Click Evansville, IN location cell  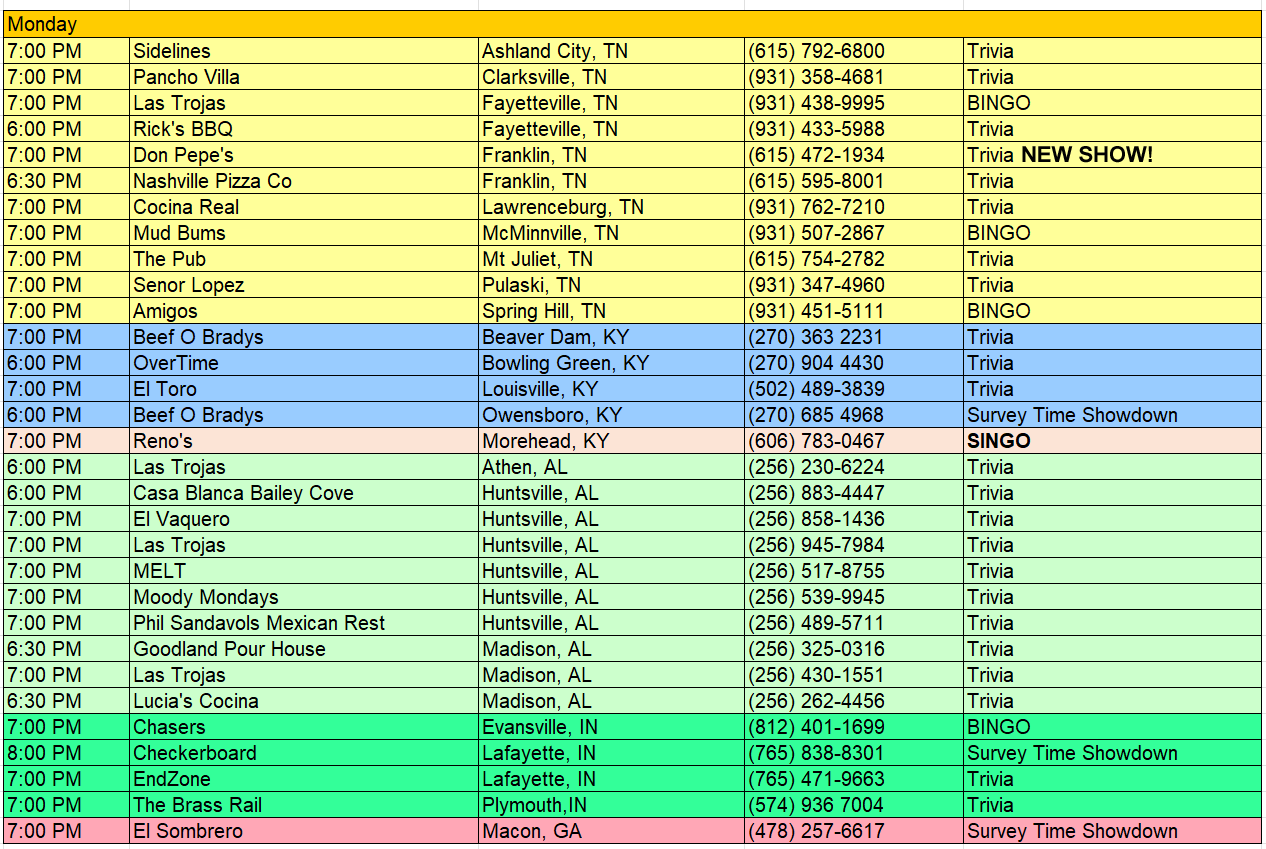pyautogui.click(x=611, y=727)
